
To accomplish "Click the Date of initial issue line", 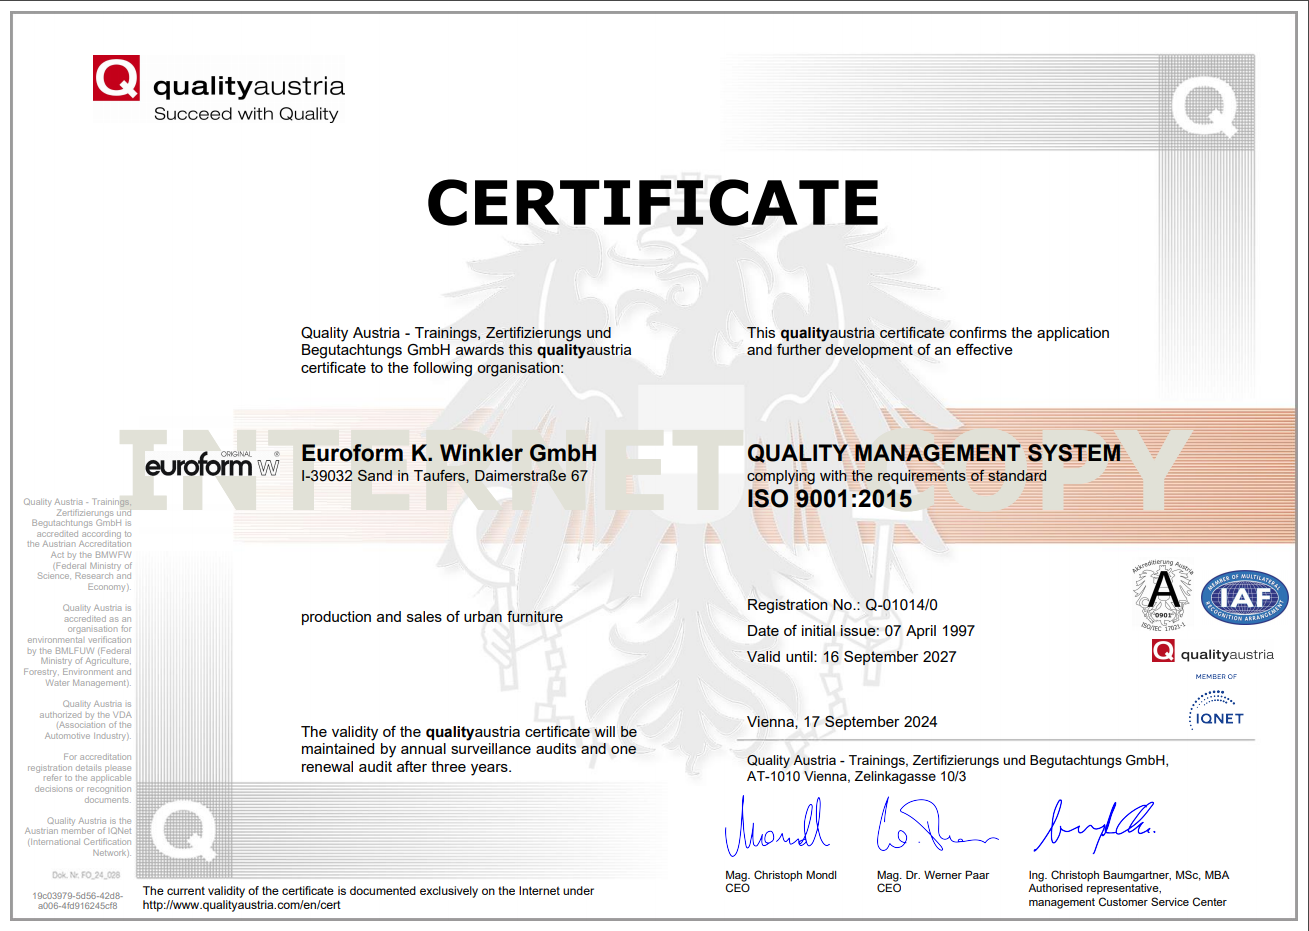I will [860, 631].
